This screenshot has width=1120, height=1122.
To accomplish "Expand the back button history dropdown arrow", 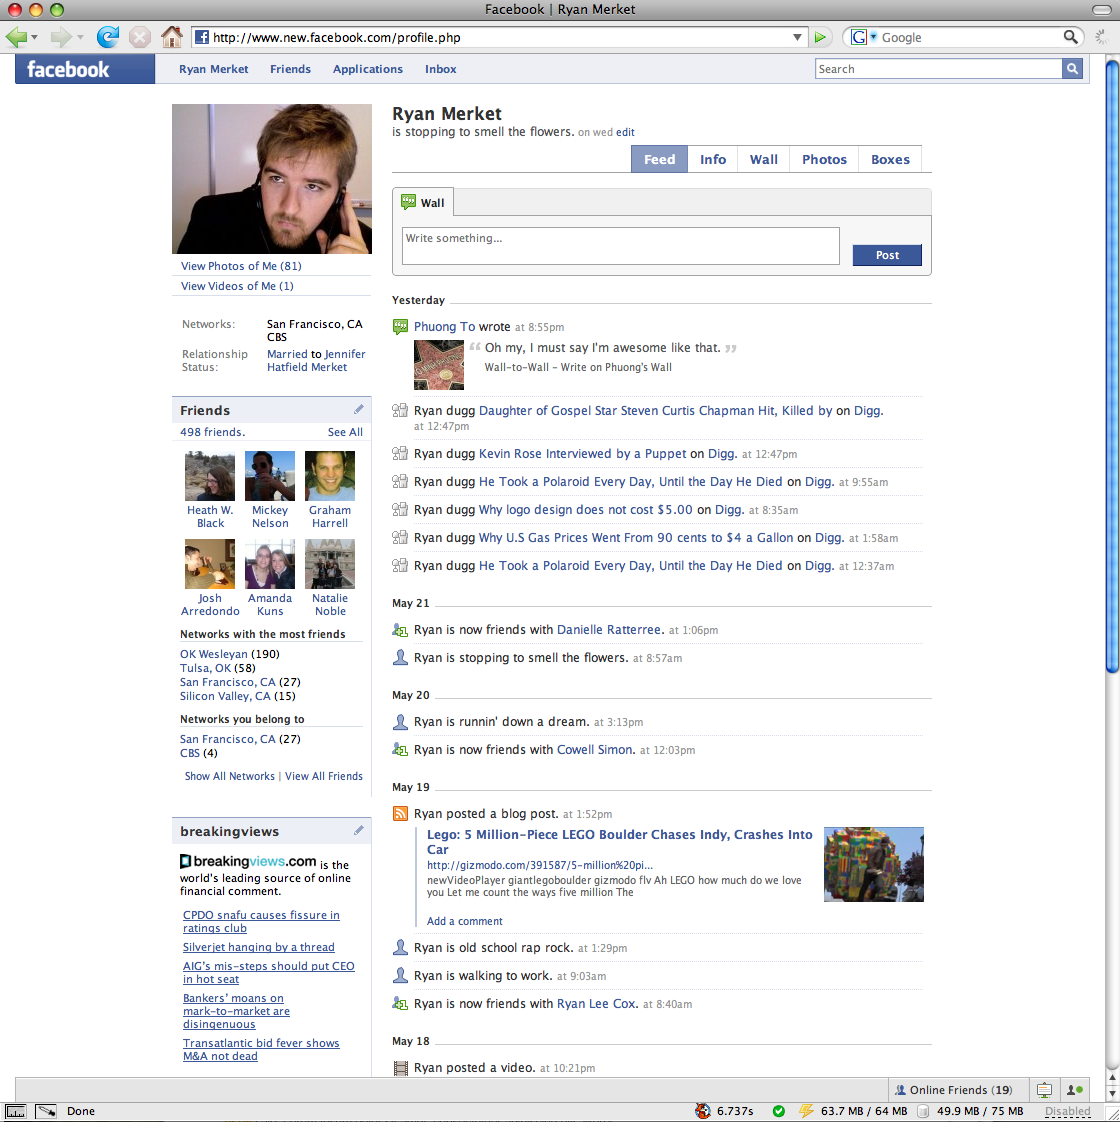I will (34, 37).
